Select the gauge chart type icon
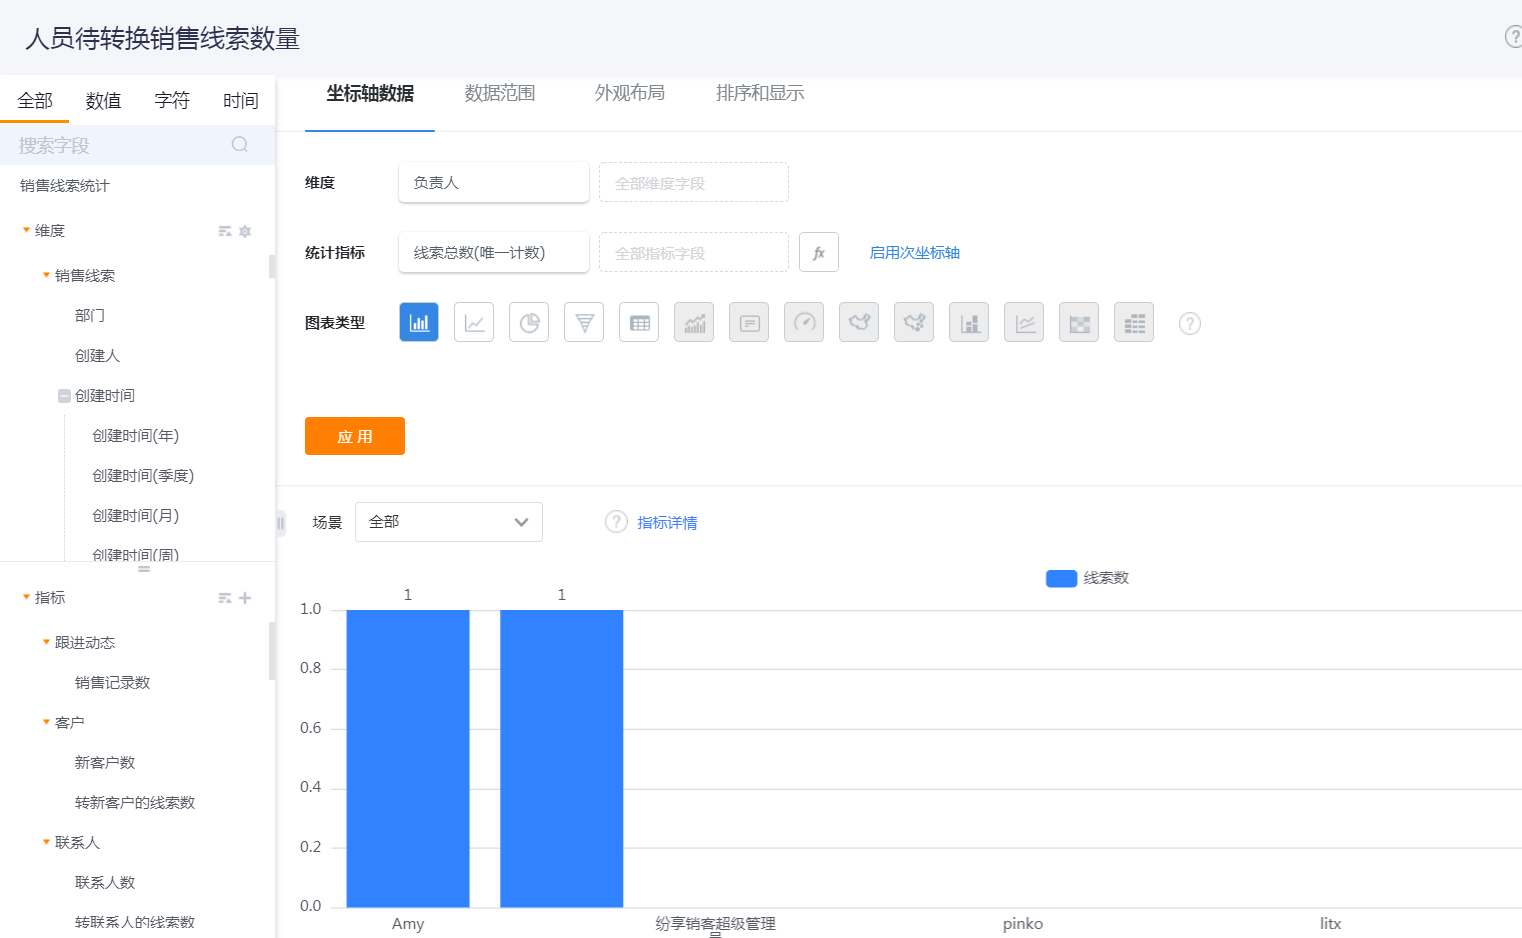The image size is (1522, 938). pyautogui.click(x=804, y=322)
